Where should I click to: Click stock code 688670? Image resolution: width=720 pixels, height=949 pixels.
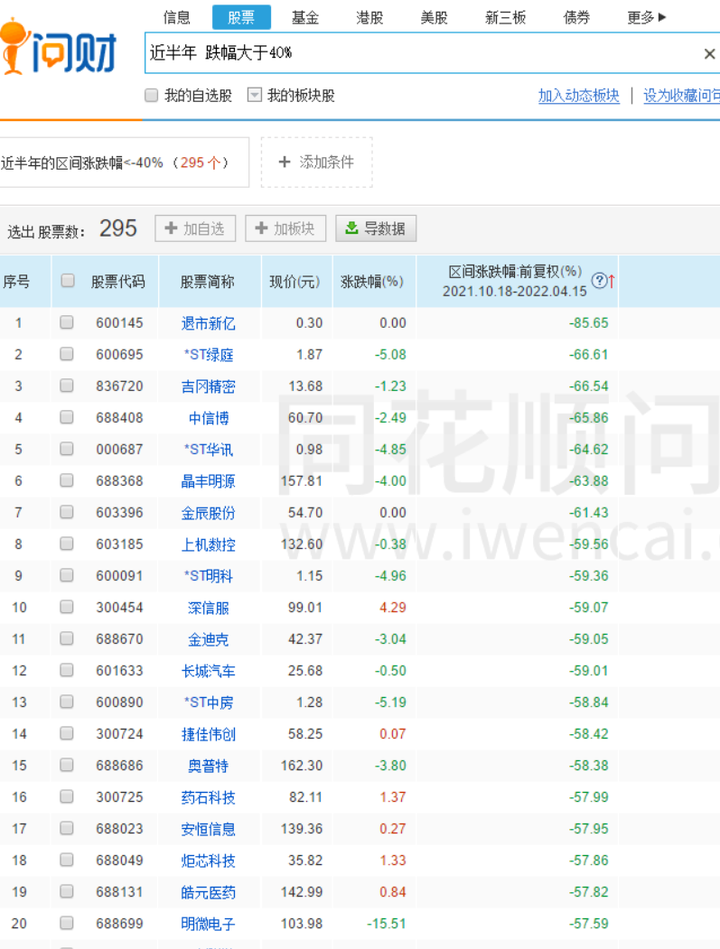point(119,639)
